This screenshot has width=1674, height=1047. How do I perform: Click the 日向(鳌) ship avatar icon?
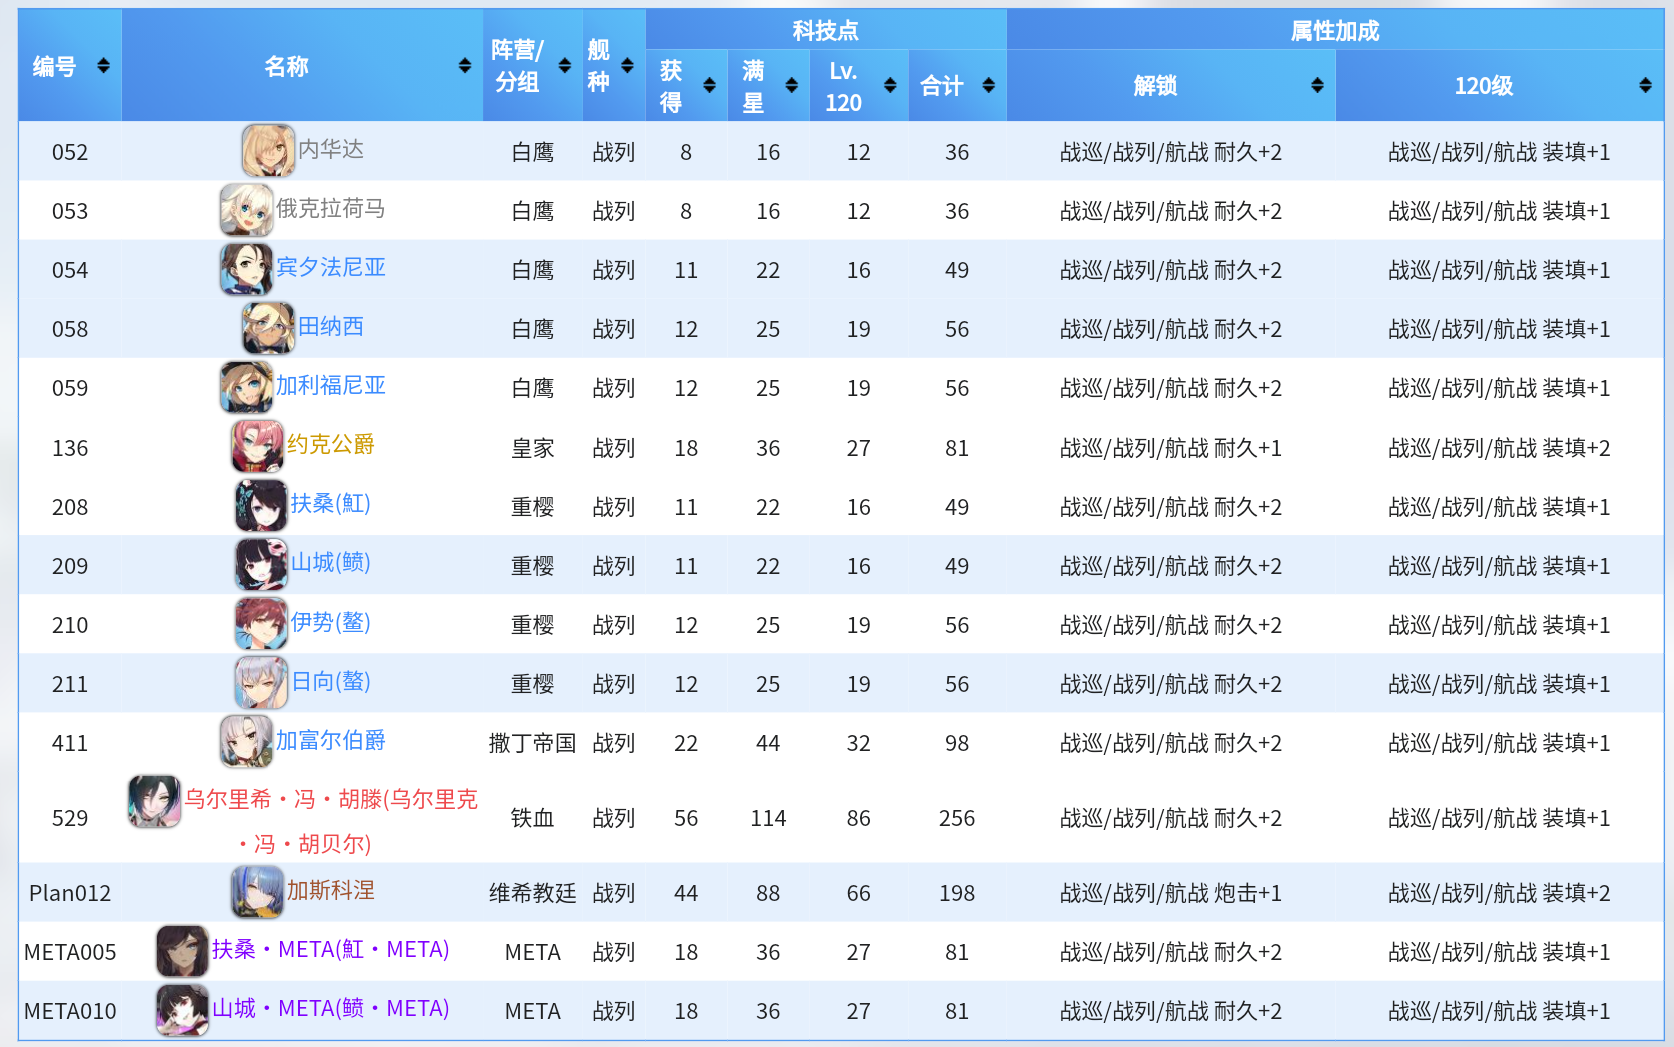[x=261, y=681]
